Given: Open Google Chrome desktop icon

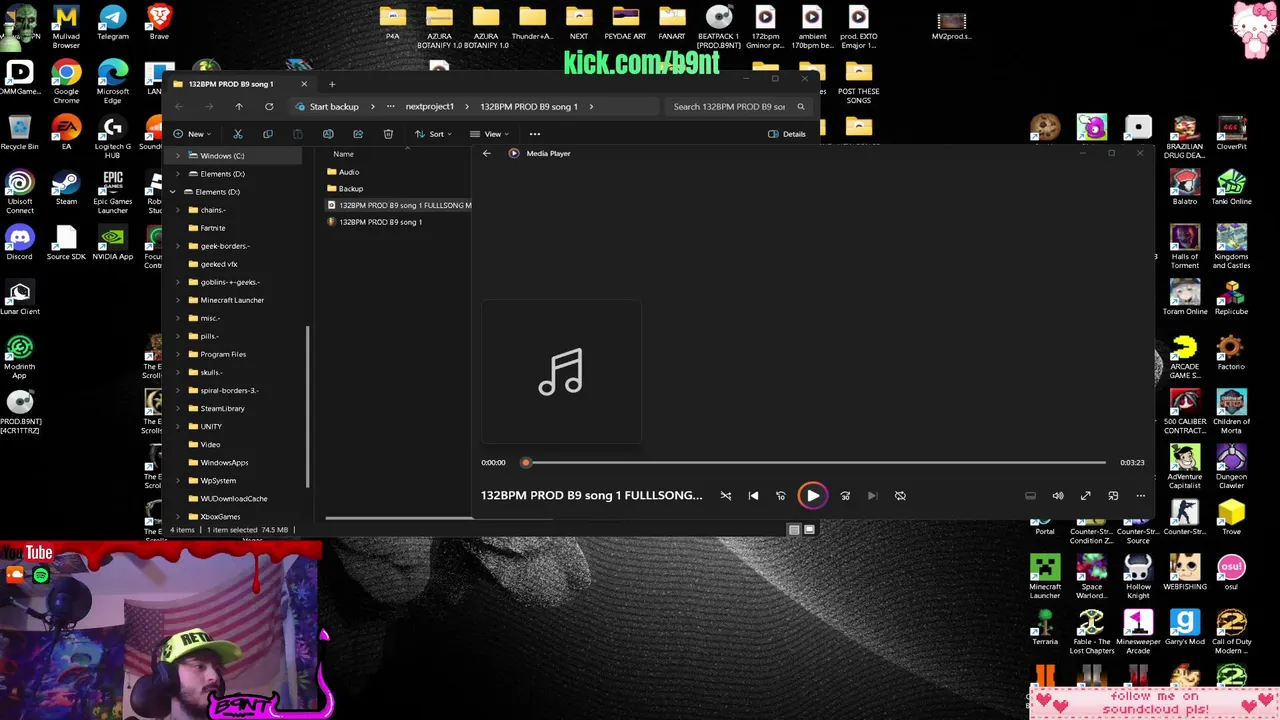Looking at the screenshot, I should coord(66,81).
